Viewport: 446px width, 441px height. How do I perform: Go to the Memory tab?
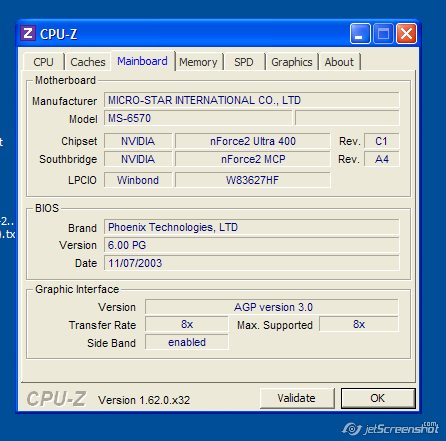coord(198,62)
